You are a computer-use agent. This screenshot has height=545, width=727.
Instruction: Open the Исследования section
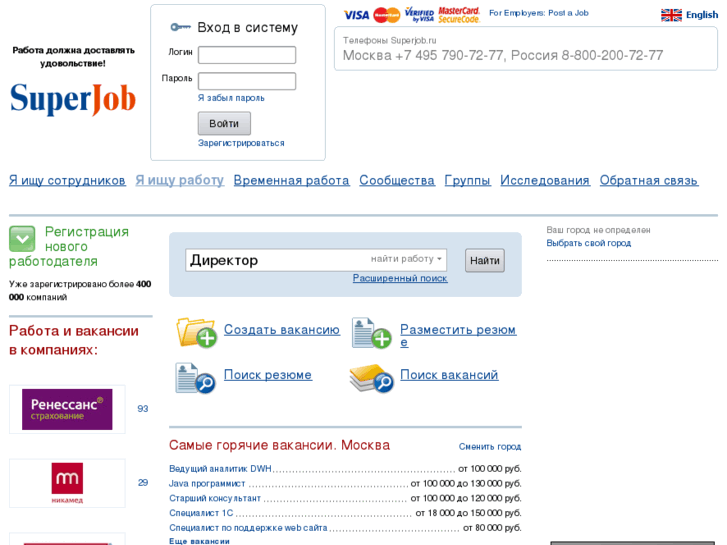(545, 180)
